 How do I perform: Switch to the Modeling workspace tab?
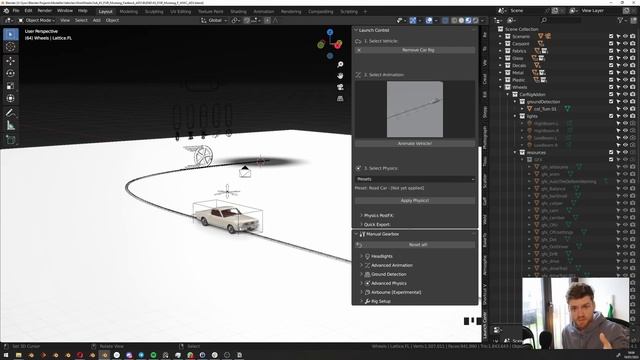(129, 11)
